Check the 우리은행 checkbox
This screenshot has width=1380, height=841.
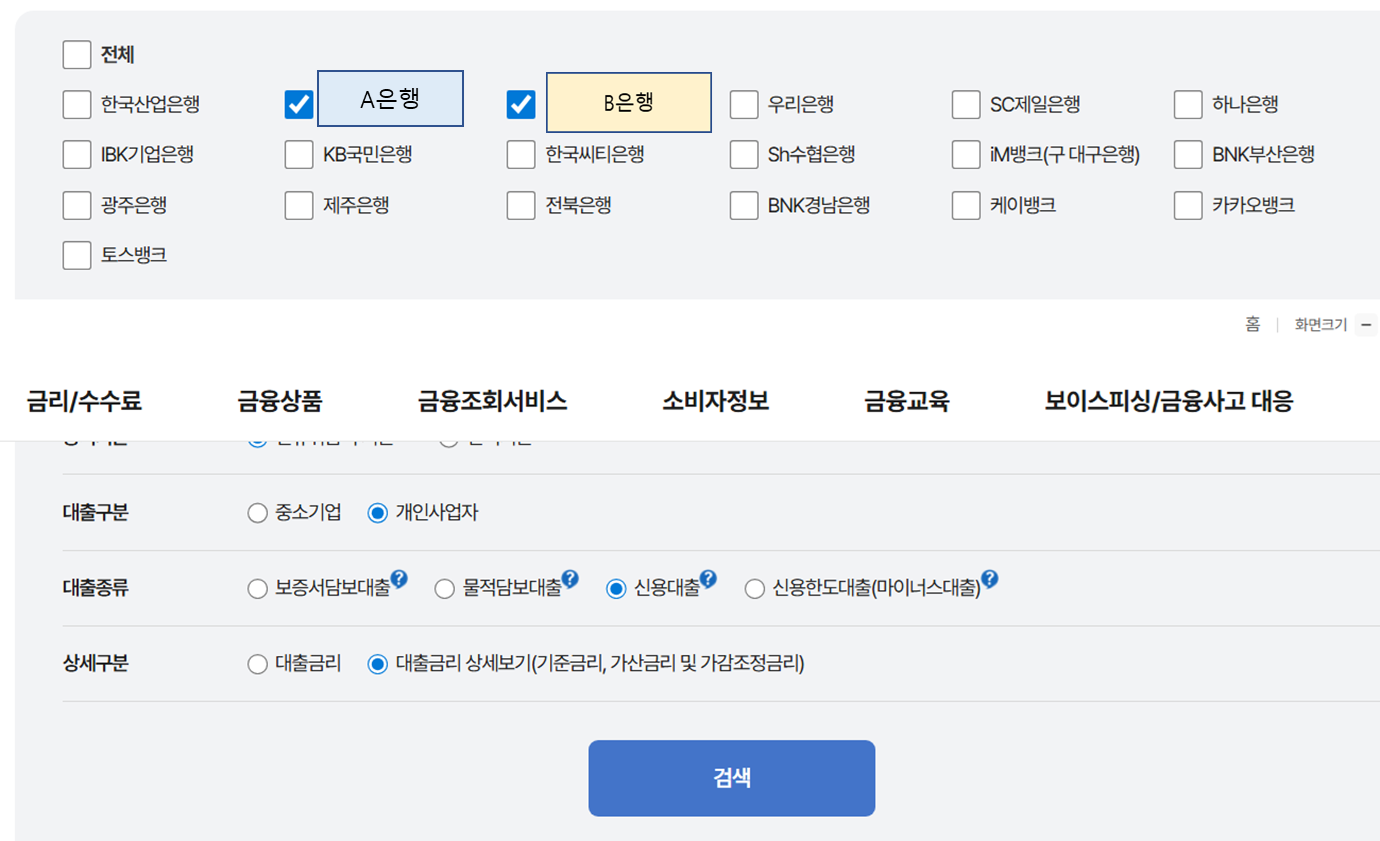coord(744,104)
